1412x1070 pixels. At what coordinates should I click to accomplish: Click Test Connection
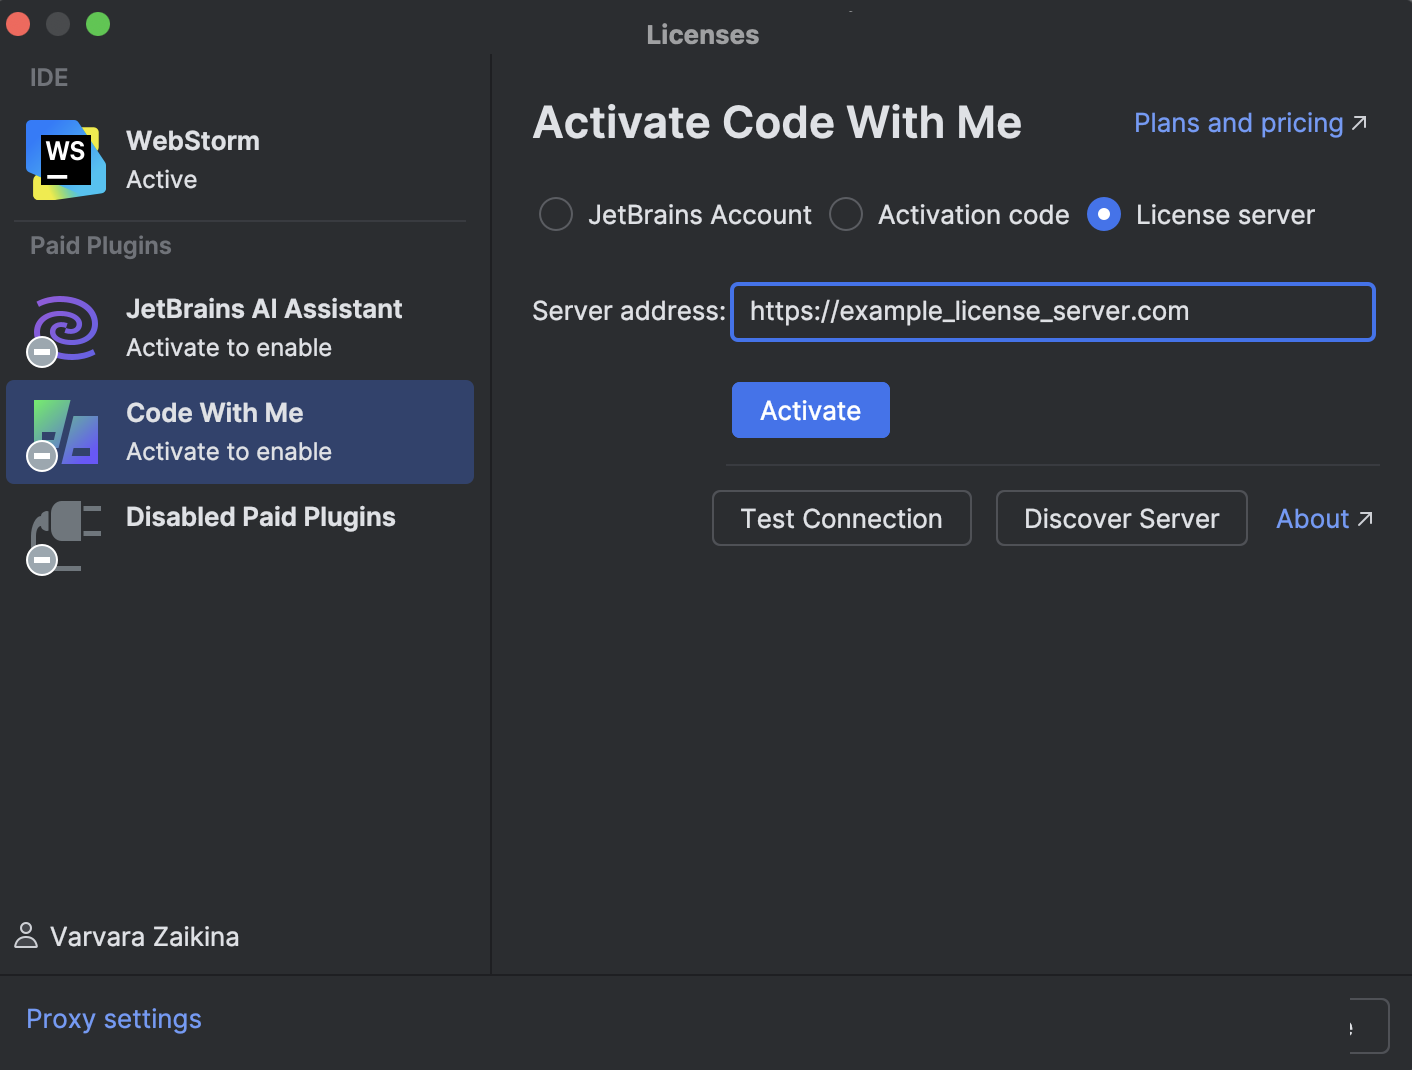coord(841,518)
